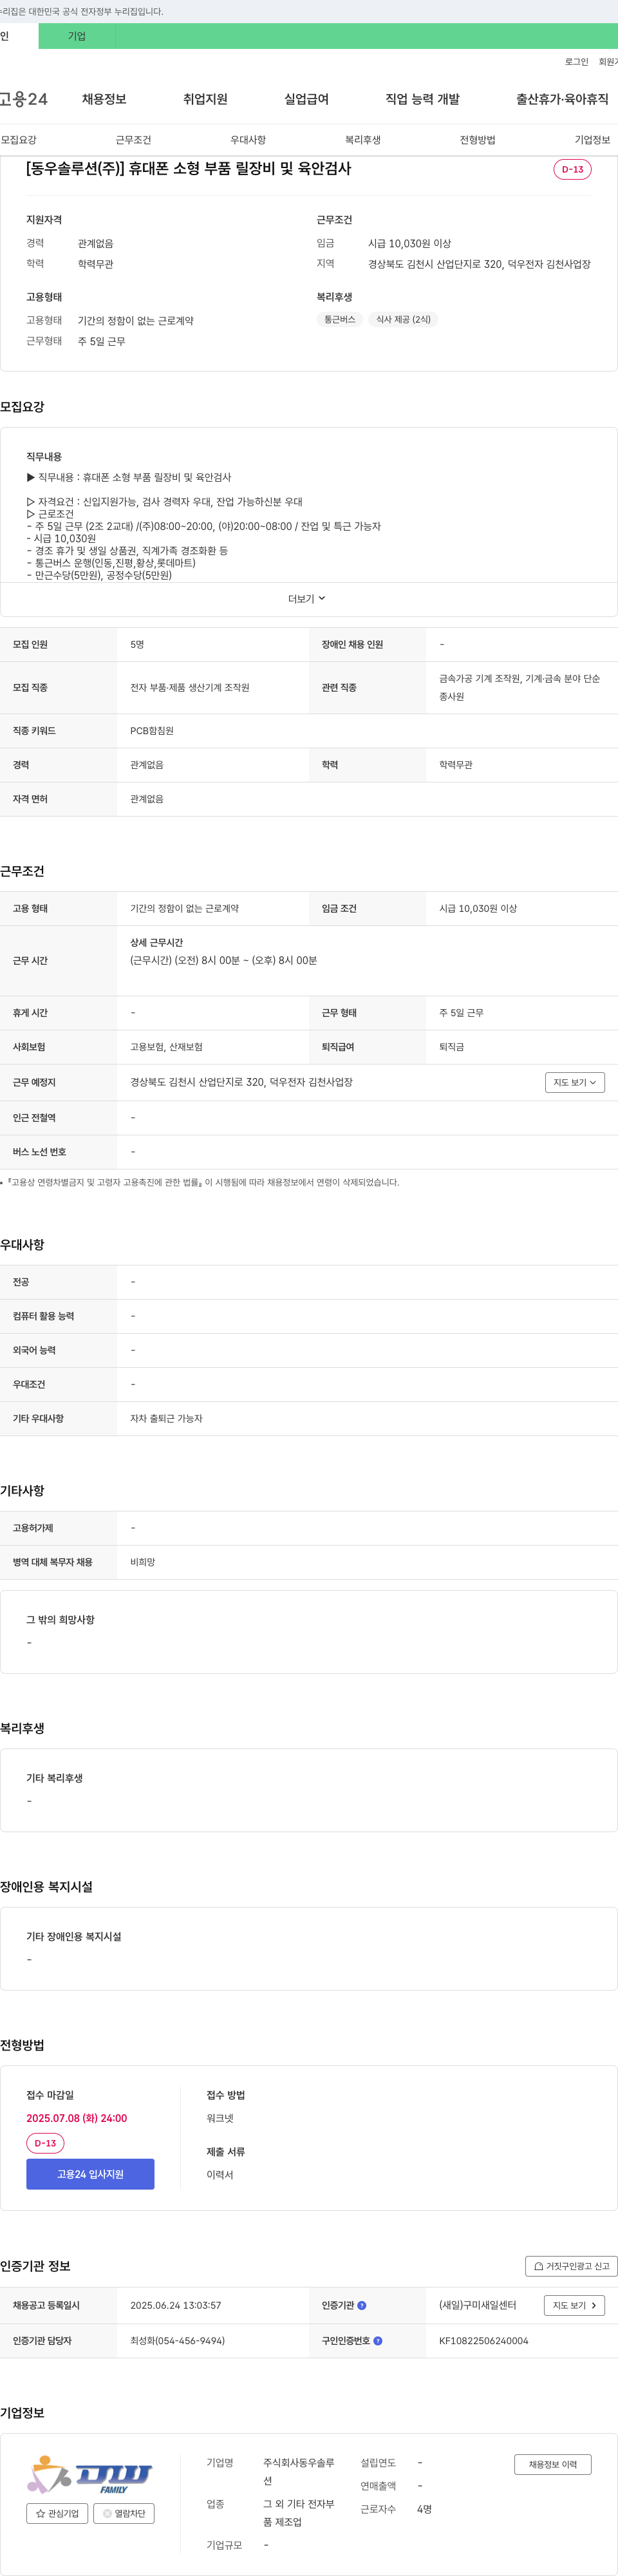
Task: Click the deadline date 2025.07.08 (화) 24:00
Action: click(x=77, y=2118)
